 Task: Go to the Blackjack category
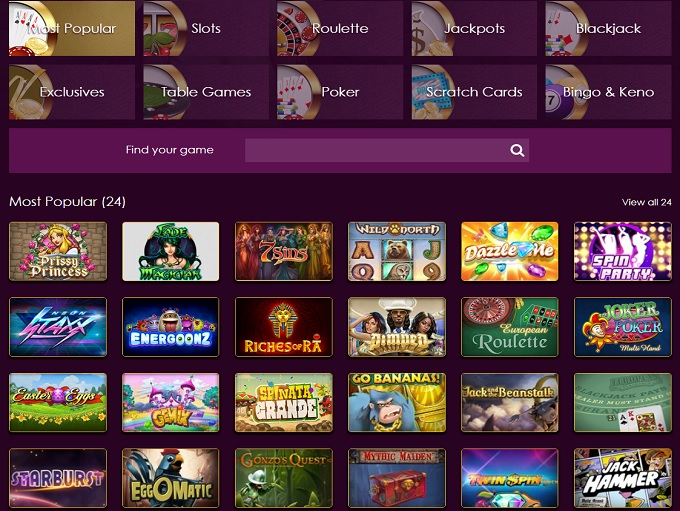[608, 28]
